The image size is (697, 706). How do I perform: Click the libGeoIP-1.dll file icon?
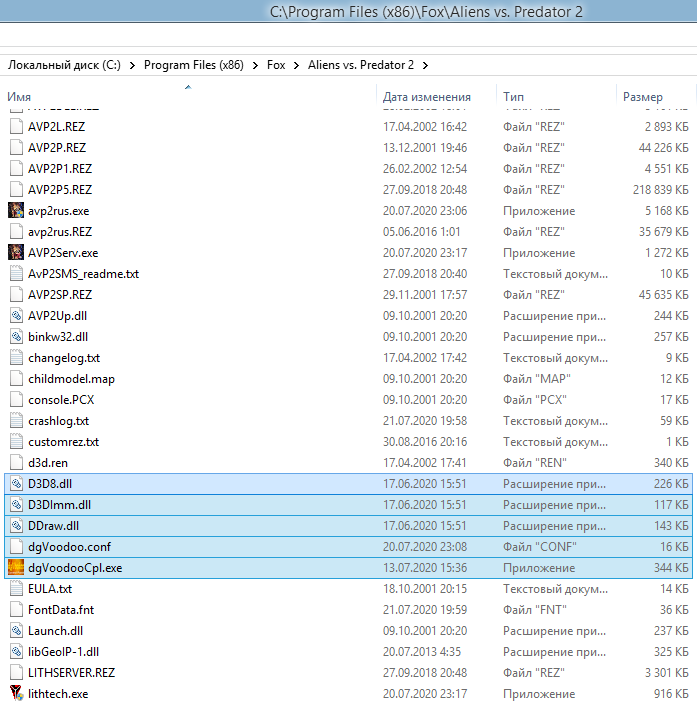[16, 652]
